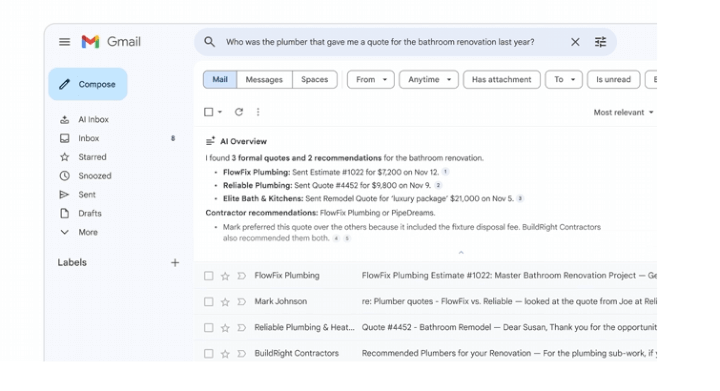Image resolution: width=720 pixels, height=391 pixels.
Task: Toggle the Has attachment filter
Action: (501, 79)
